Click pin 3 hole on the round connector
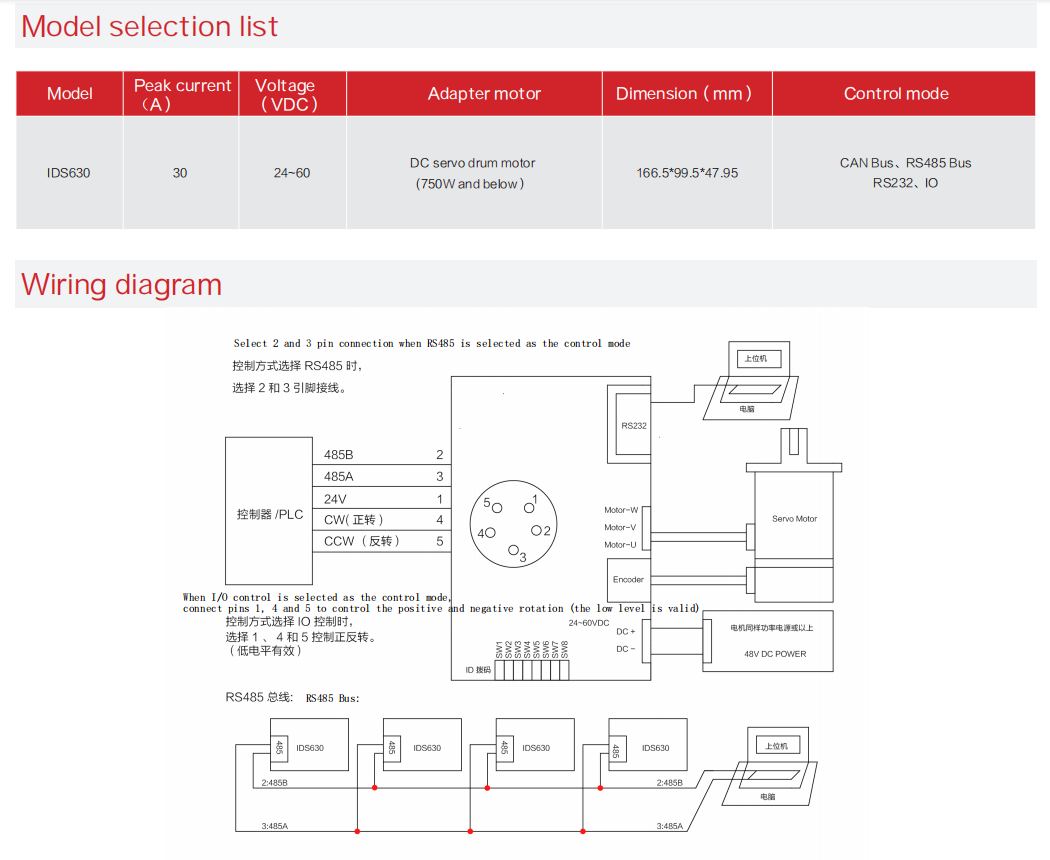The height and width of the screenshot is (860, 1050). (513, 549)
